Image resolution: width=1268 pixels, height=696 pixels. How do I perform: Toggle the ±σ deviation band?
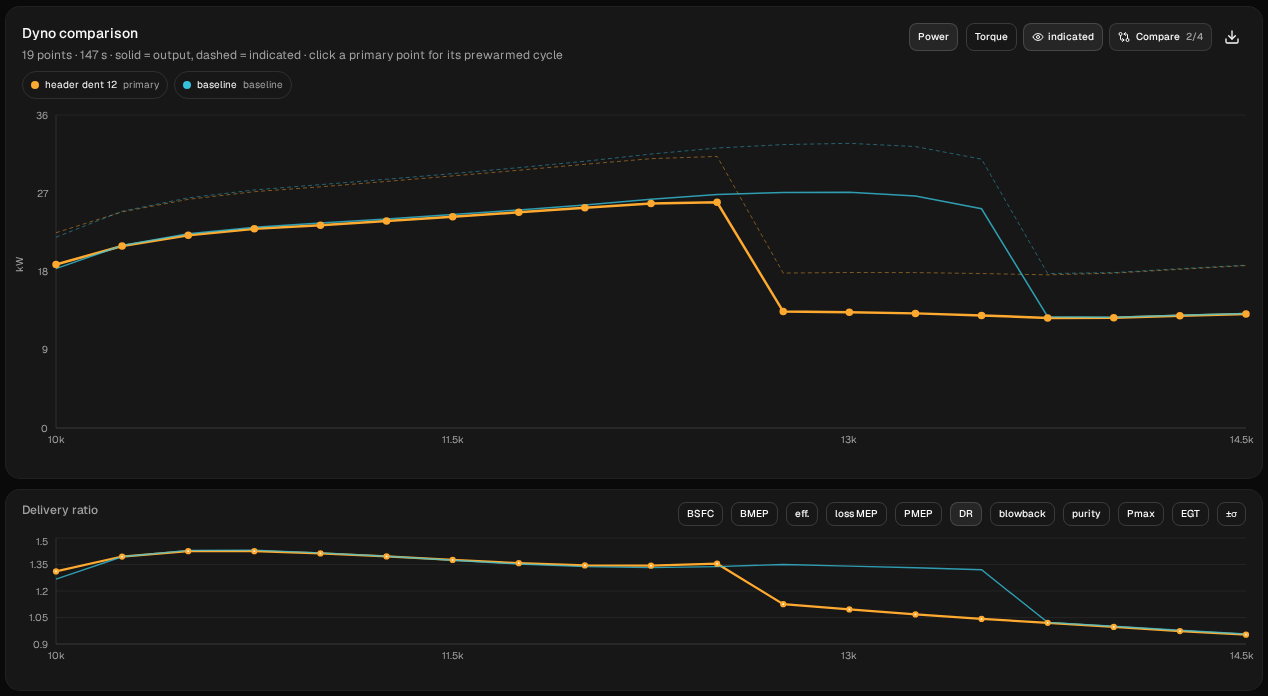[x=1231, y=514]
